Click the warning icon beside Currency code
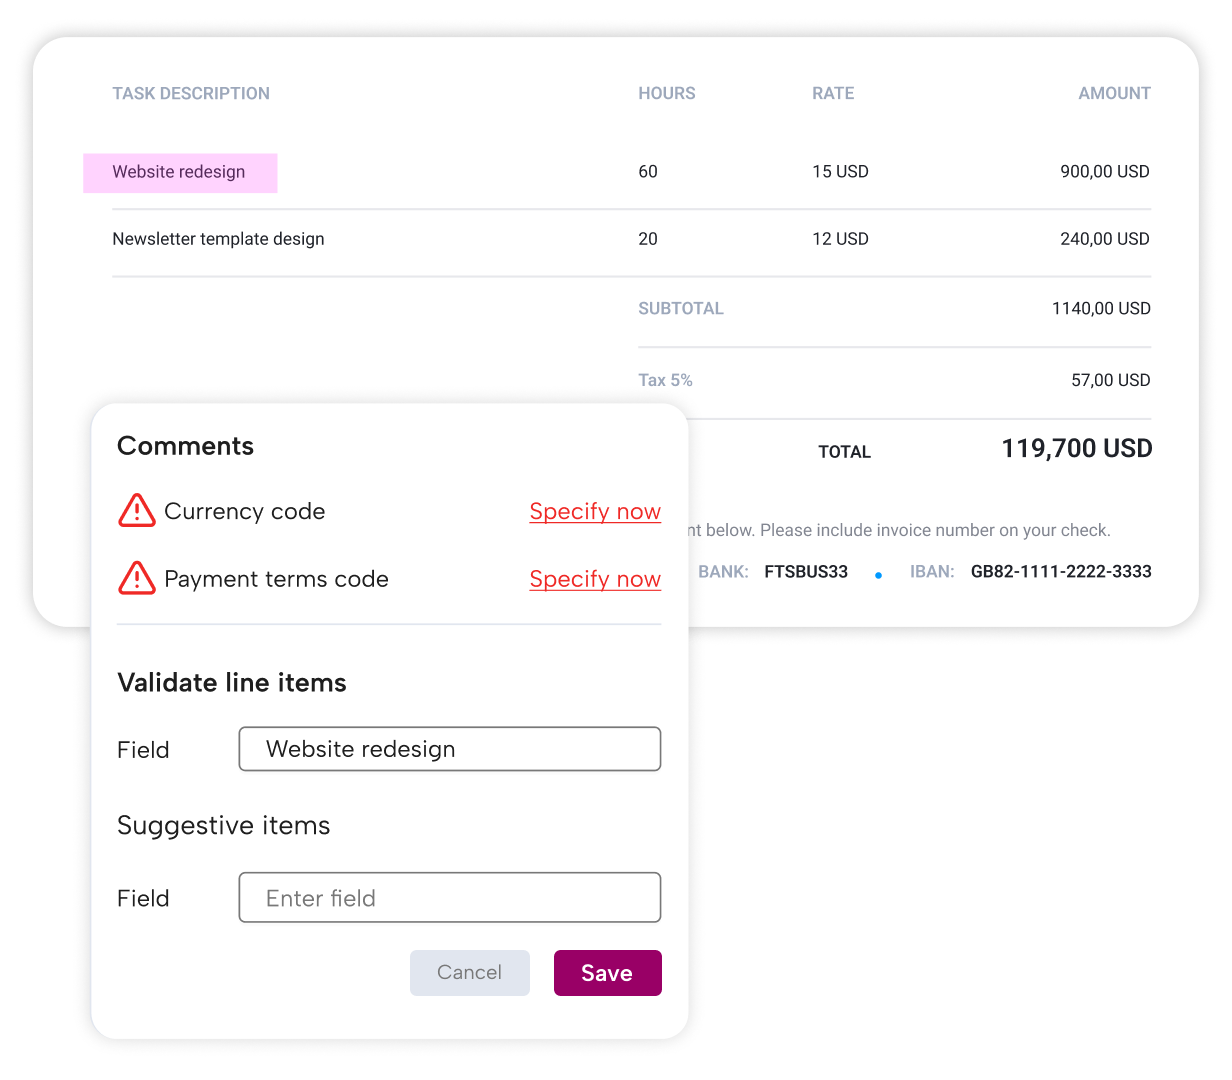The image size is (1232, 1080). pos(136,511)
